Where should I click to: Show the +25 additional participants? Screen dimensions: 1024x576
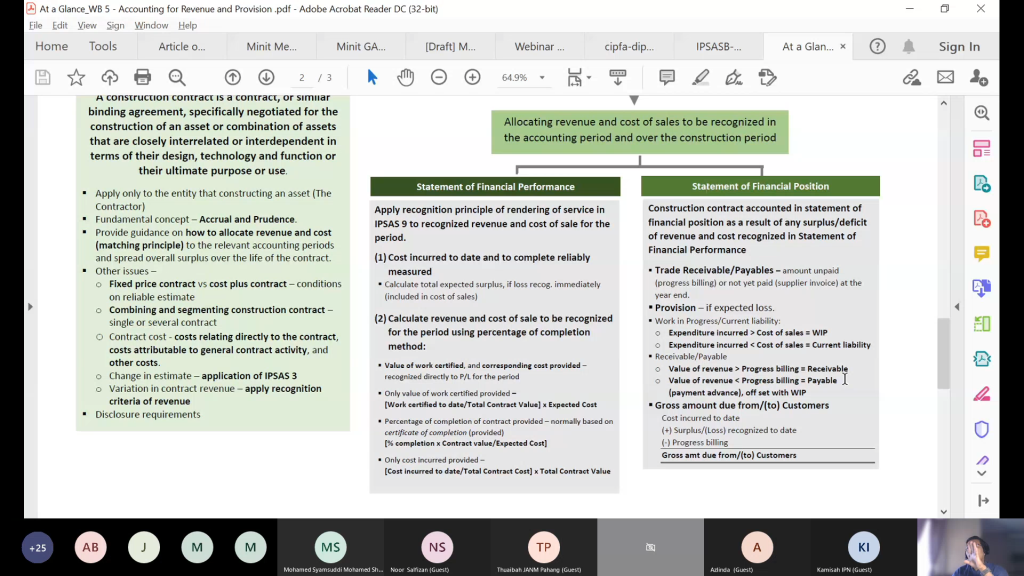(37, 547)
